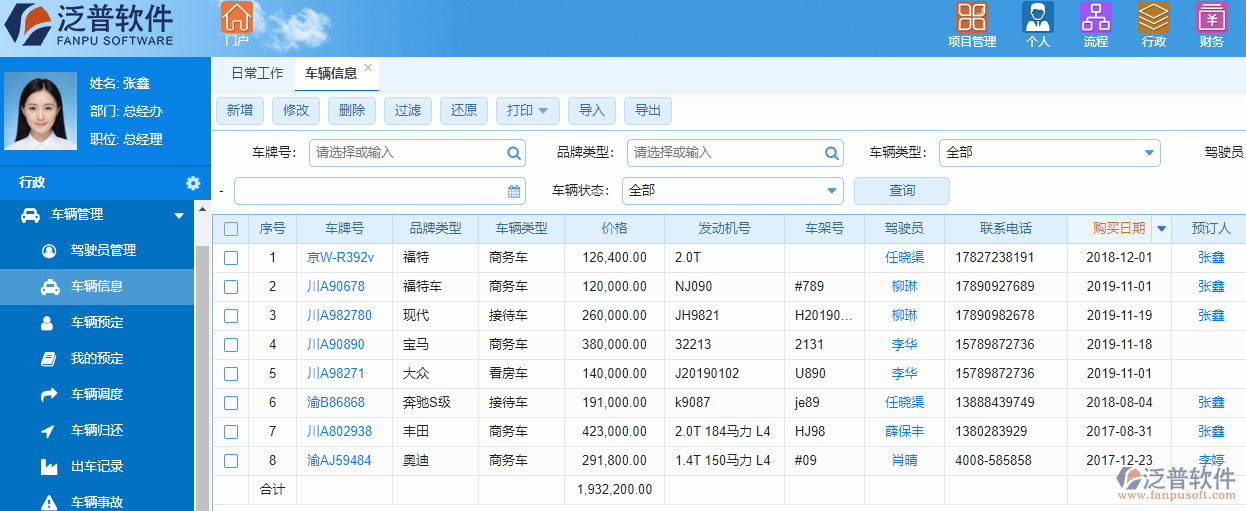Click search icon in 车牌号 field

(x=514, y=153)
